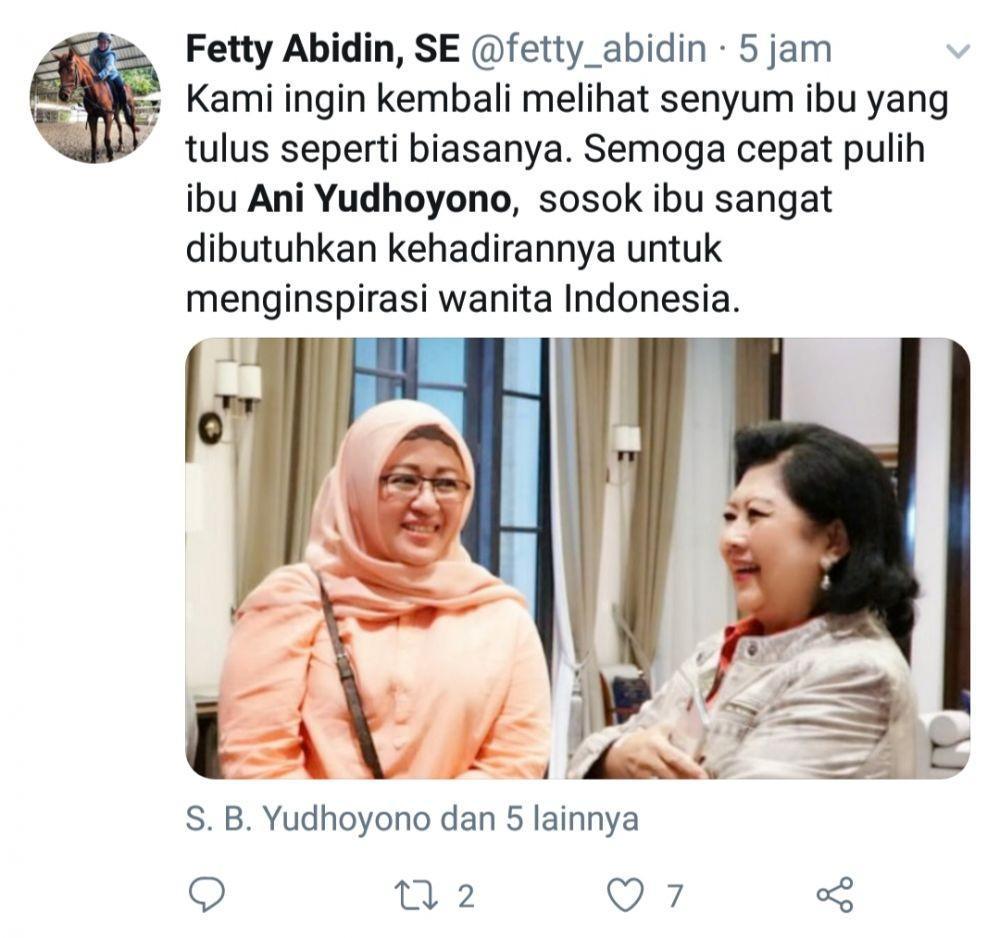The image size is (1000, 938).
Task: View the attached photo of two women
Action: pos(578,558)
